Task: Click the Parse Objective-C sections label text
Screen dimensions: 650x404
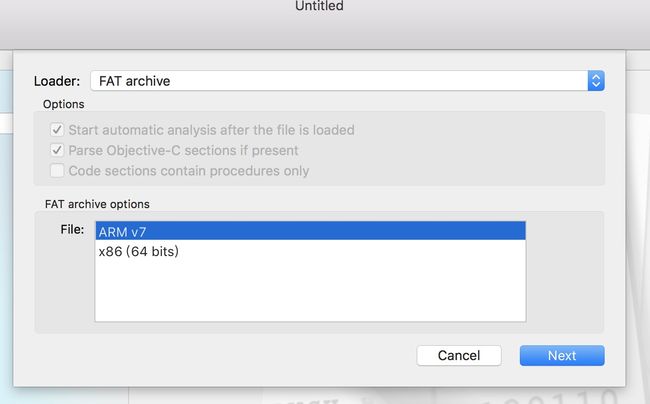Action: pyautogui.click(x=183, y=150)
